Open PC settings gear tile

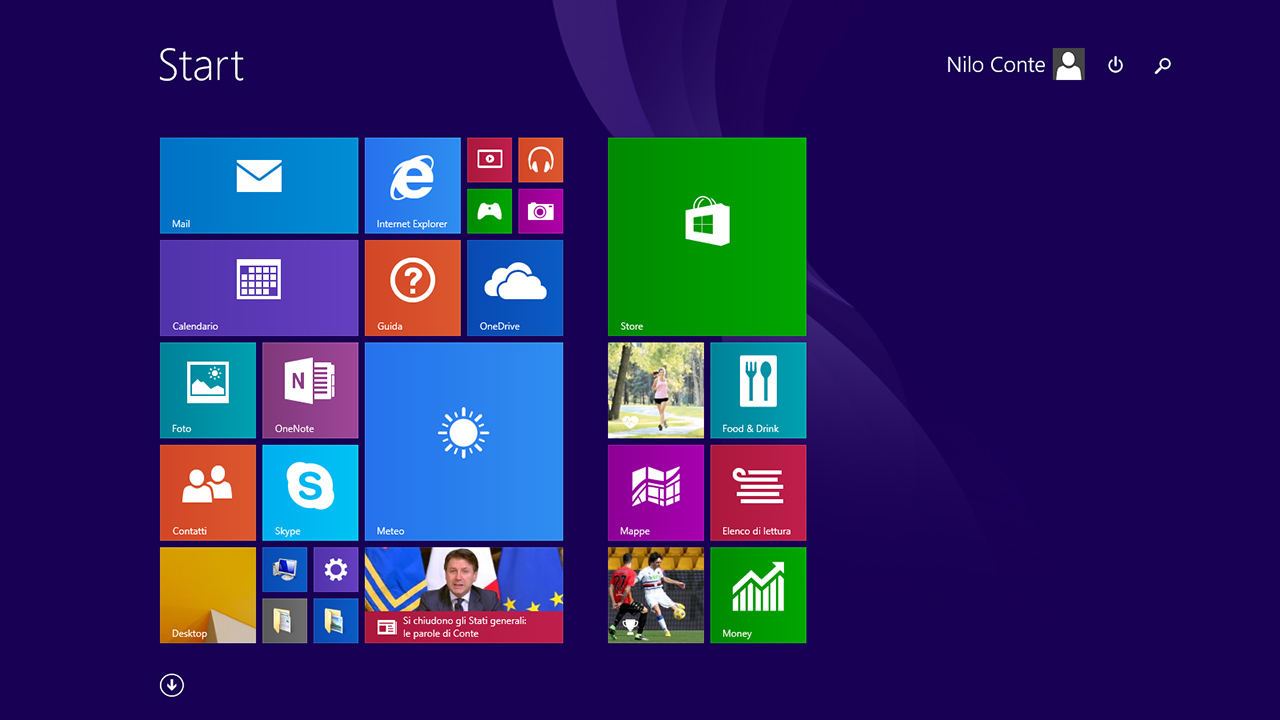(x=336, y=569)
